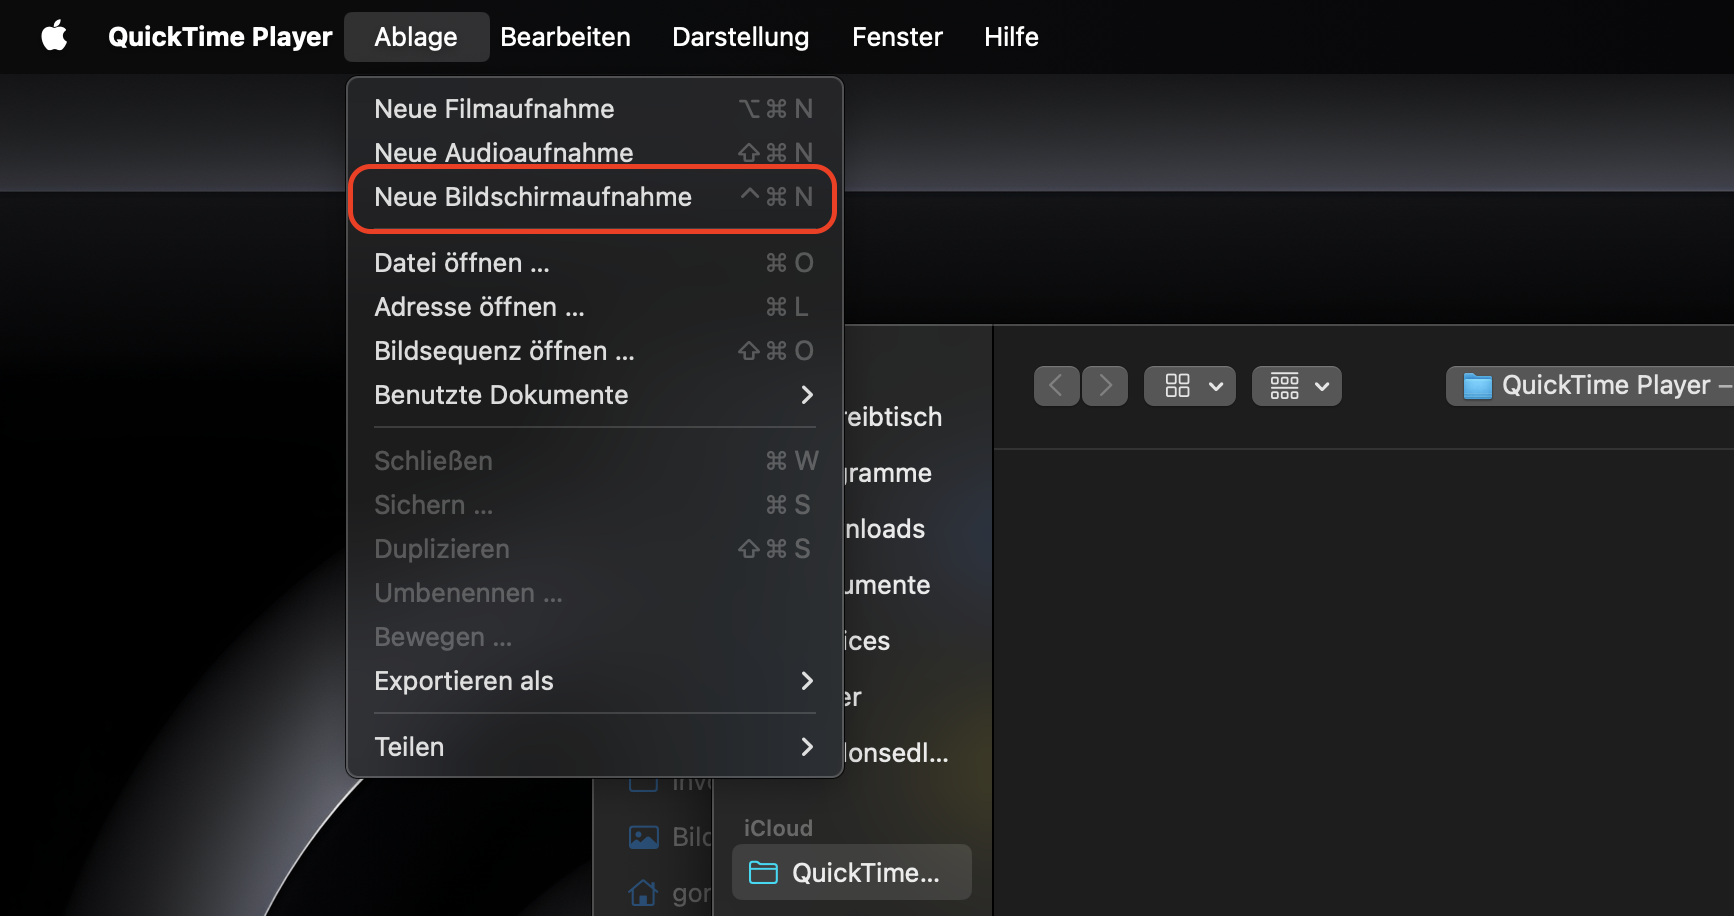Click the sidebar item ending in 'ices'
1734x916 pixels.
(x=867, y=641)
